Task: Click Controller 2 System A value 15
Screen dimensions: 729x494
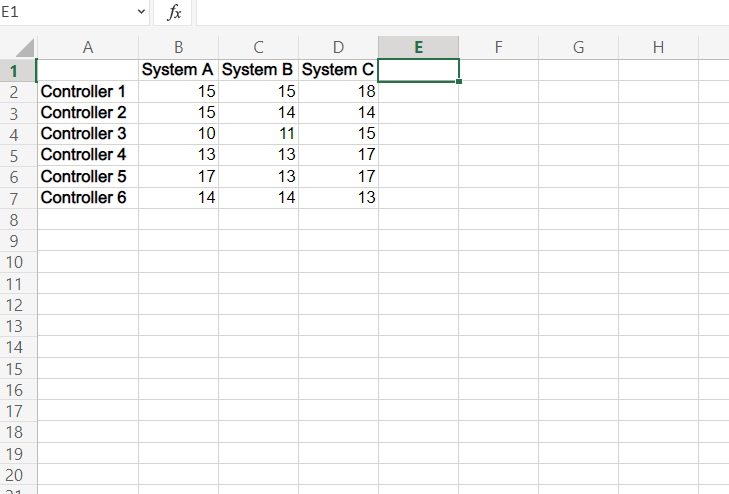Action: coord(179,113)
